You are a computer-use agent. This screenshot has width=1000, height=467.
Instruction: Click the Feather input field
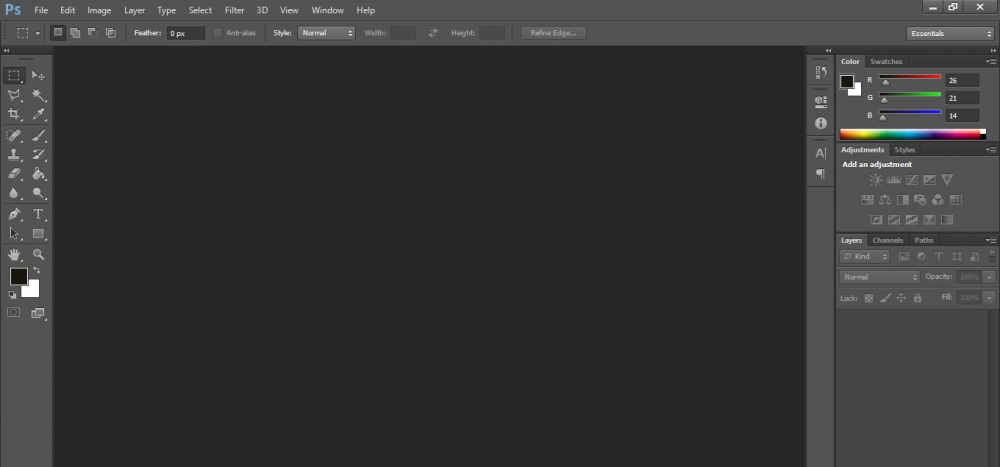[186, 33]
